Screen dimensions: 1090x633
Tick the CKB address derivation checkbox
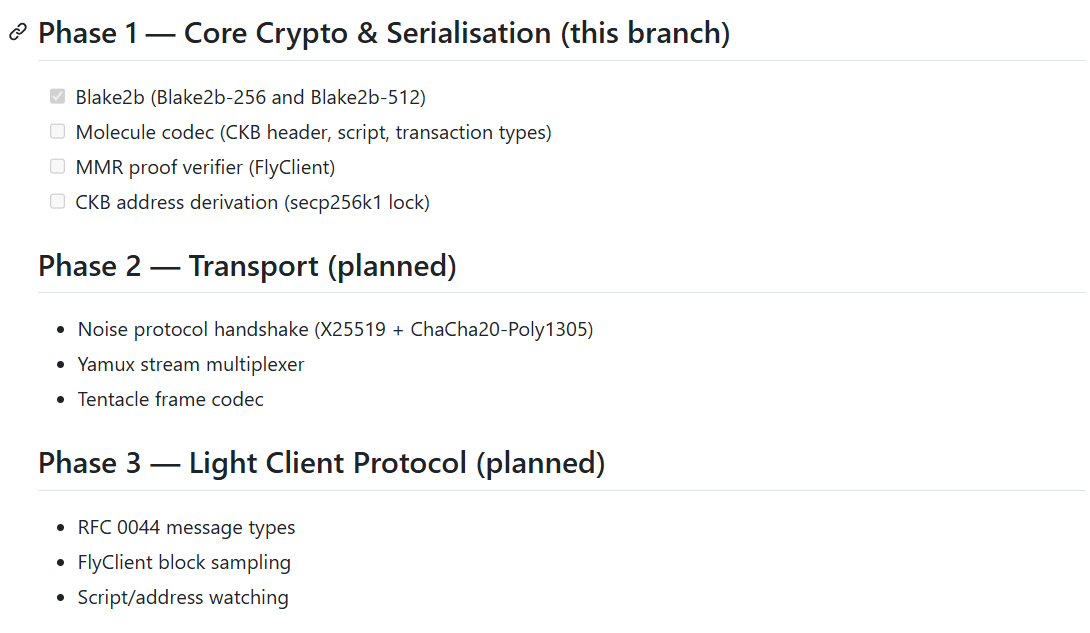coord(57,202)
